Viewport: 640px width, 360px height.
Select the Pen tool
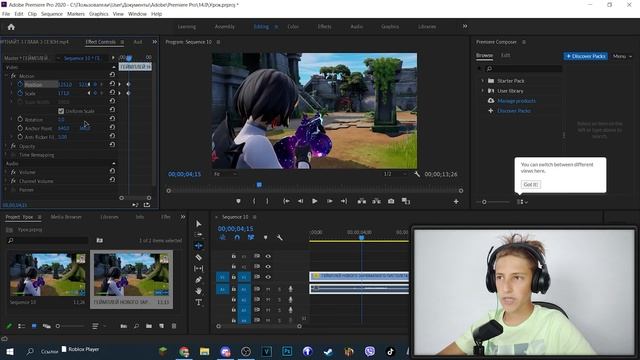(x=198, y=280)
